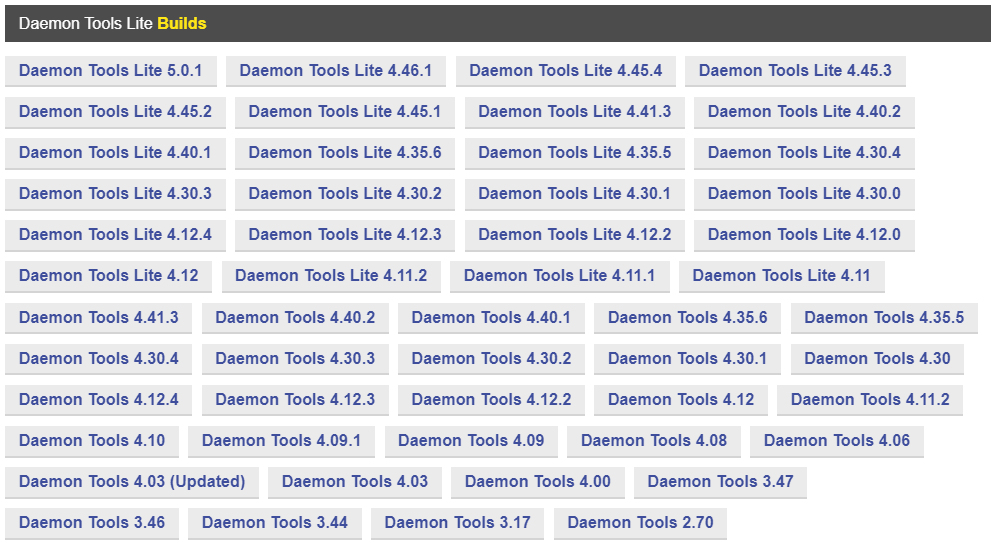Select Daemon Tools Lite 4.12.2
Viewport: 1007px width, 558px height.
pos(574,235)
